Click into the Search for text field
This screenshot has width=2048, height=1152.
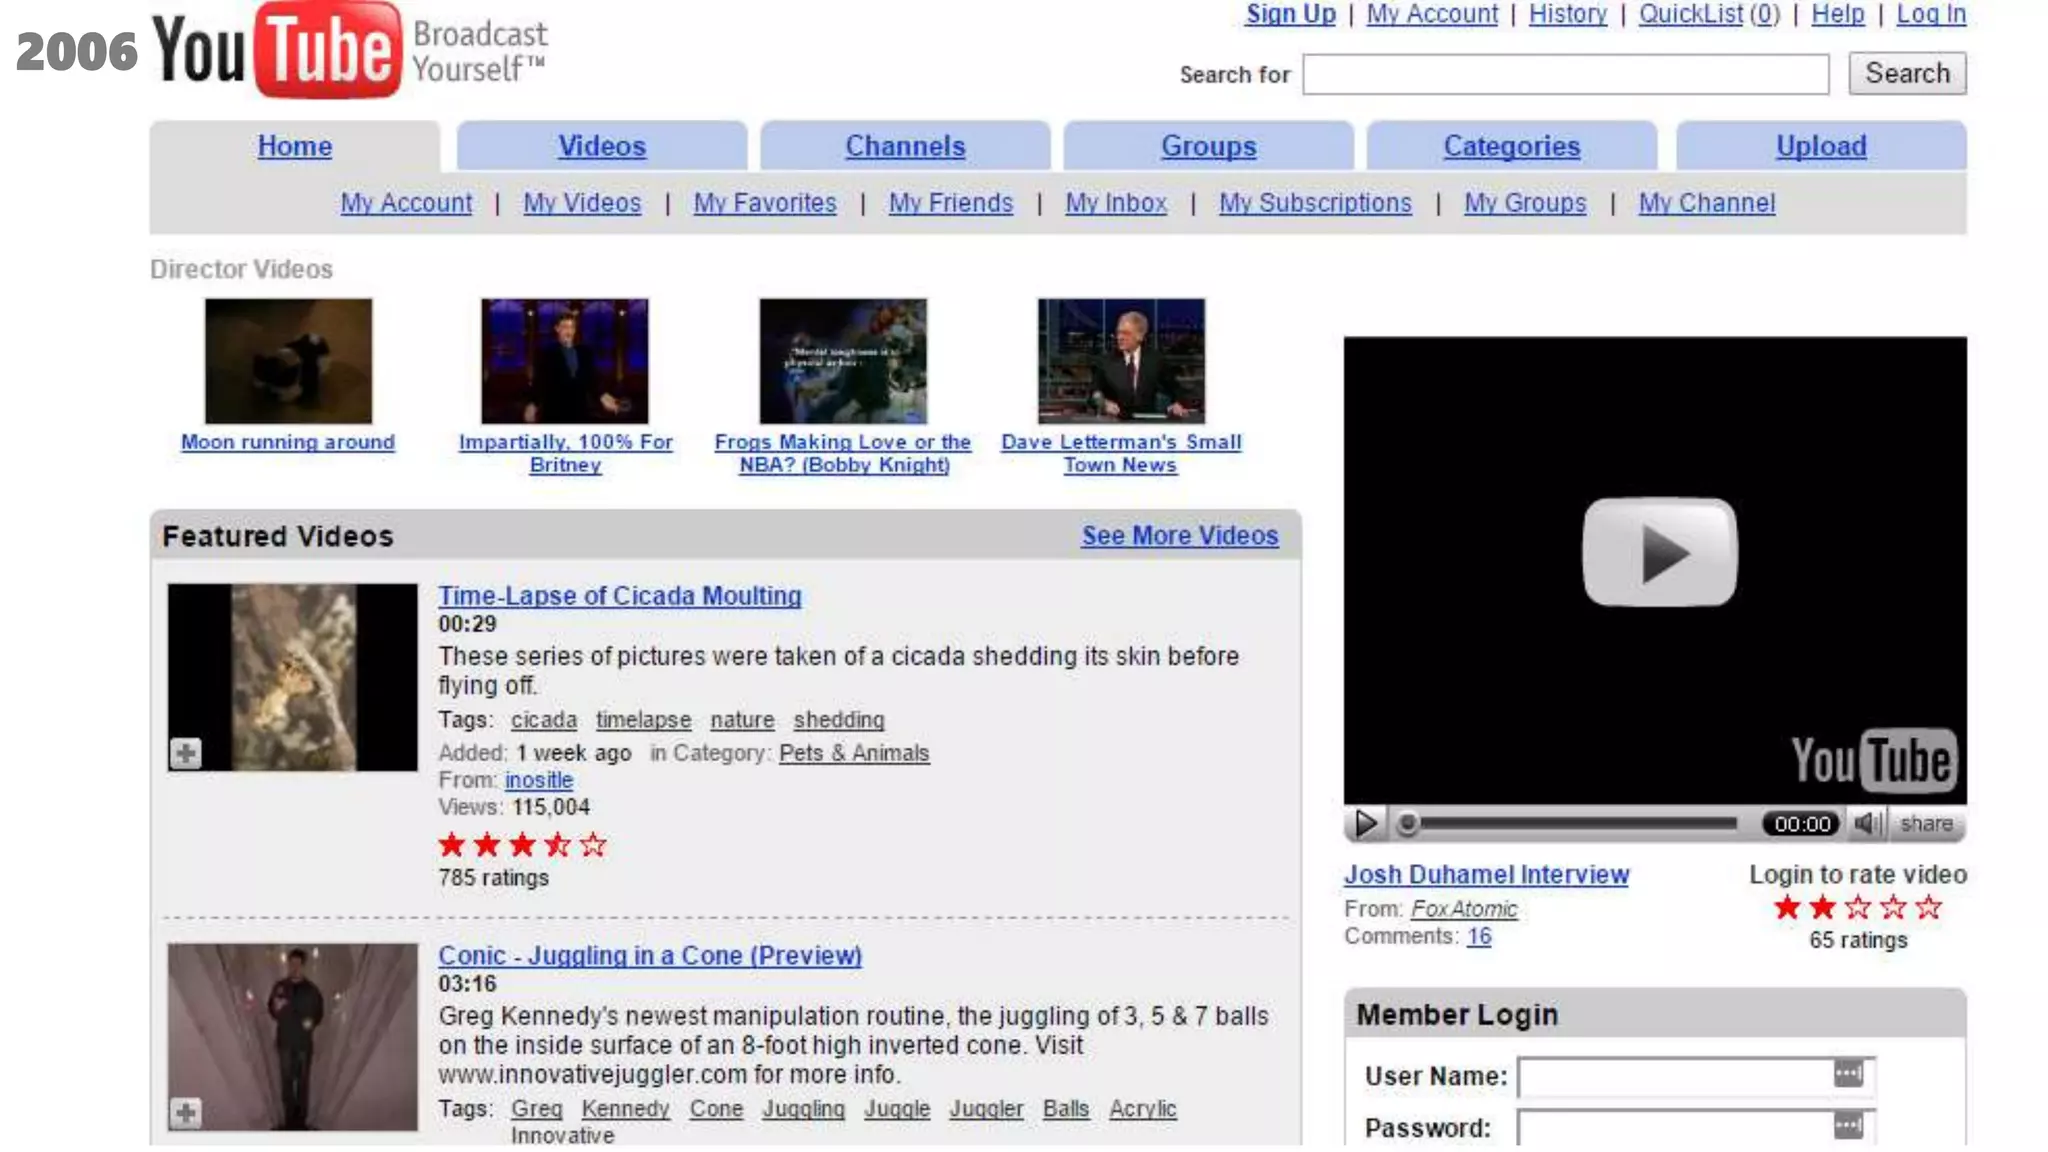(x=1565, y=74)
